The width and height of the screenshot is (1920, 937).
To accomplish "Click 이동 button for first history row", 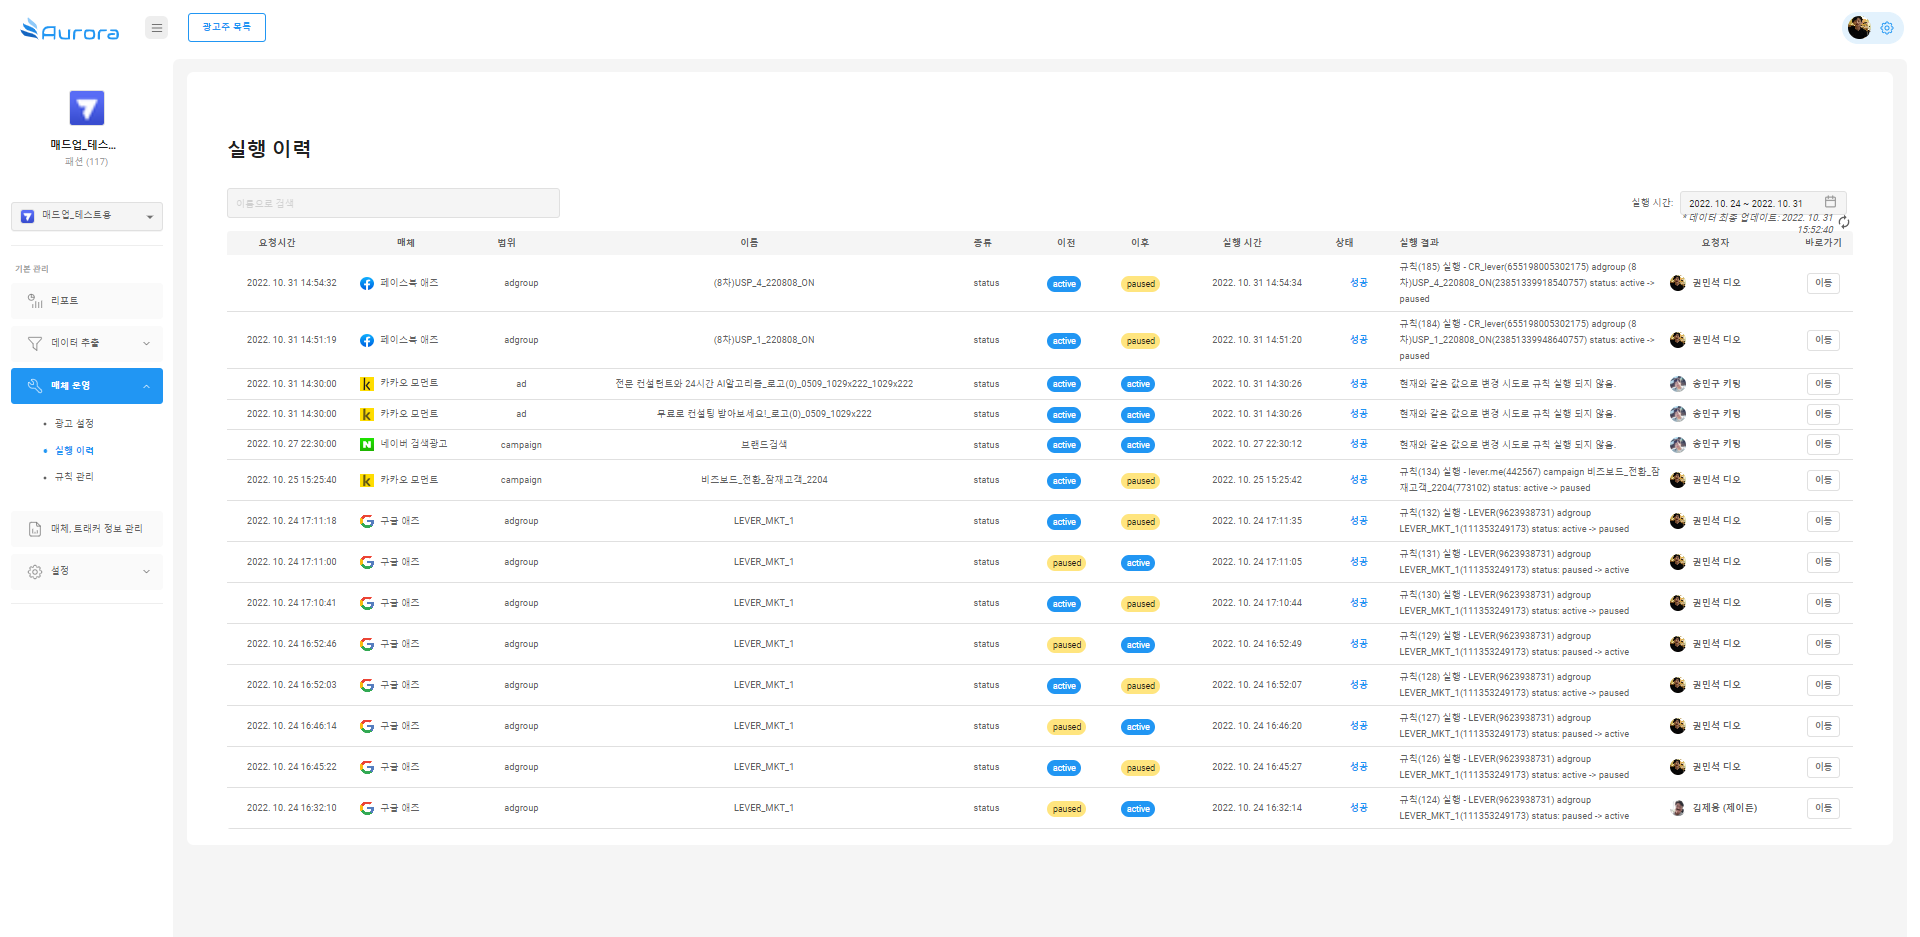I will pos(1823,283).
